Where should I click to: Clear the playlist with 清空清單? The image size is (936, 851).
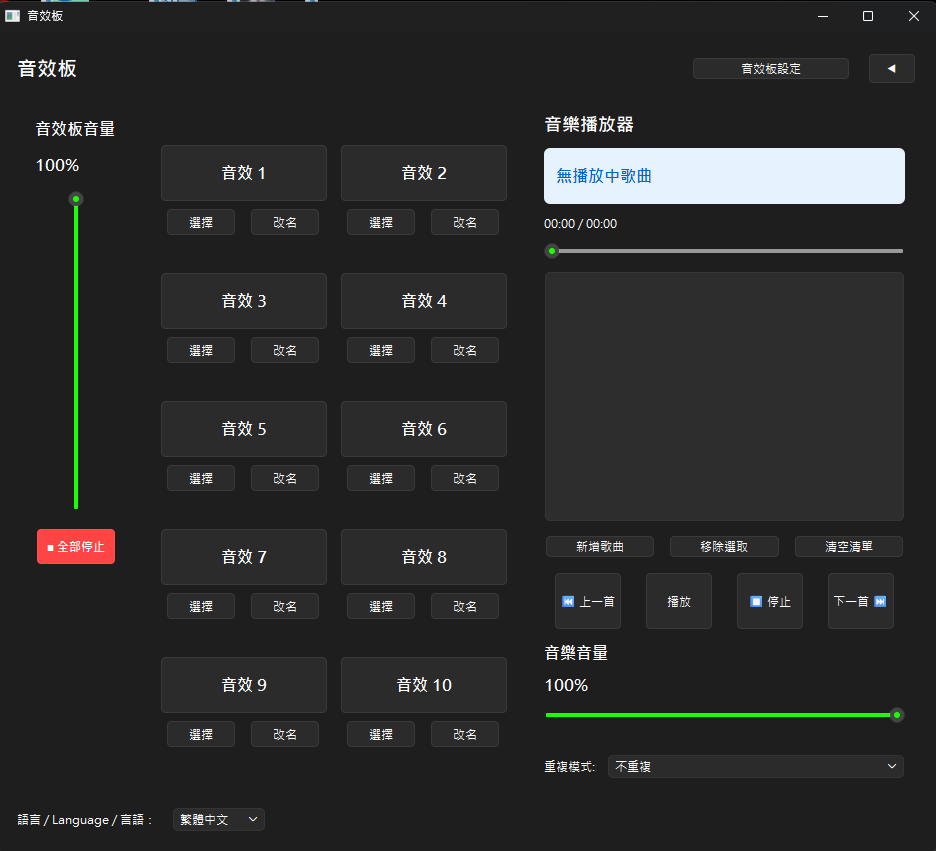[x=848, y=547]
